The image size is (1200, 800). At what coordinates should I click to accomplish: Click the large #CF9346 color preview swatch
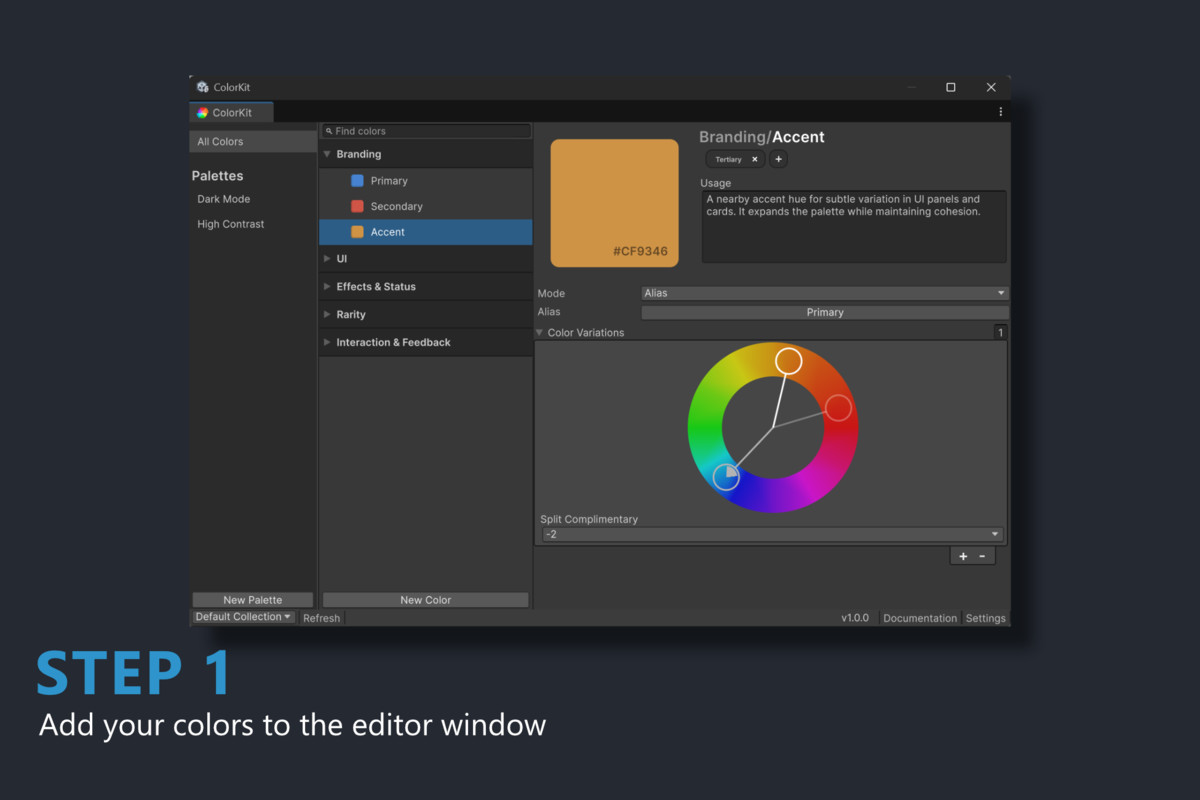[614, 202]
